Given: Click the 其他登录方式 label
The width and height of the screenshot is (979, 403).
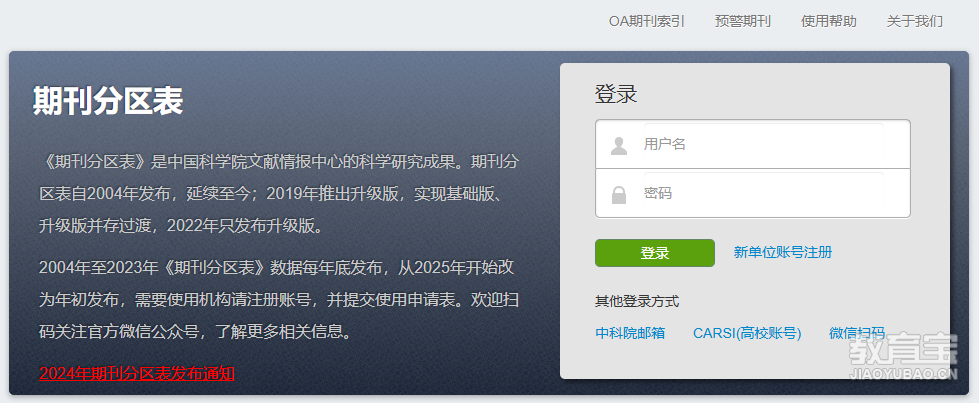Looking at the screenshot, I should (637, 302).
